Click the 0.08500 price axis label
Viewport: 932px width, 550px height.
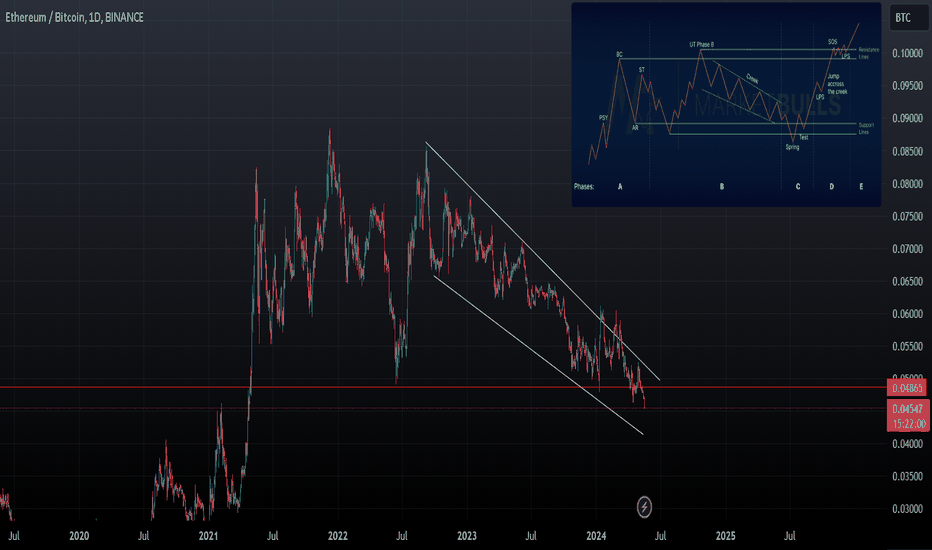pyautogui.click(x=907, y=151)
